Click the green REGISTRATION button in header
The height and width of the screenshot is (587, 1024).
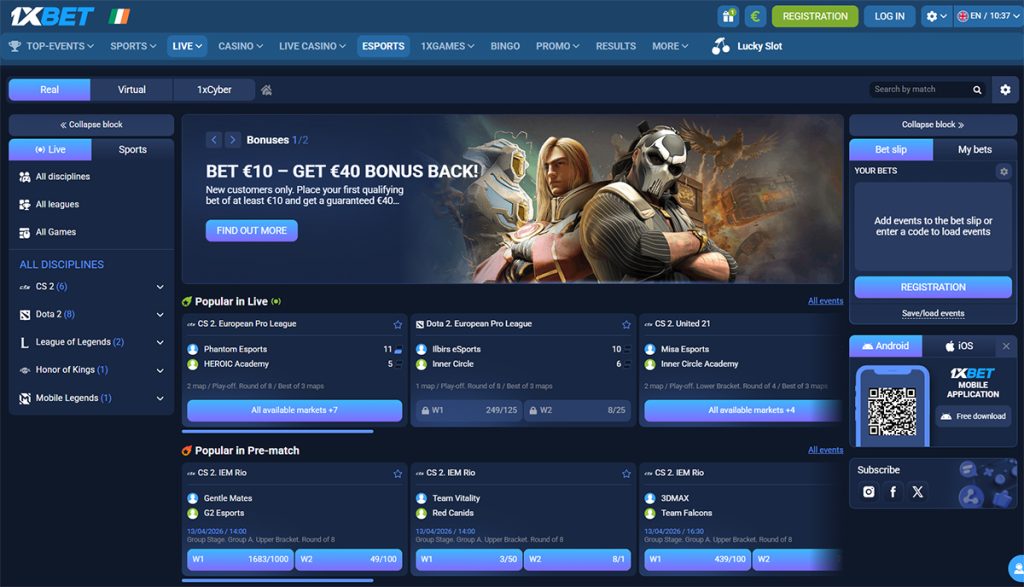[x=815, y=16]
